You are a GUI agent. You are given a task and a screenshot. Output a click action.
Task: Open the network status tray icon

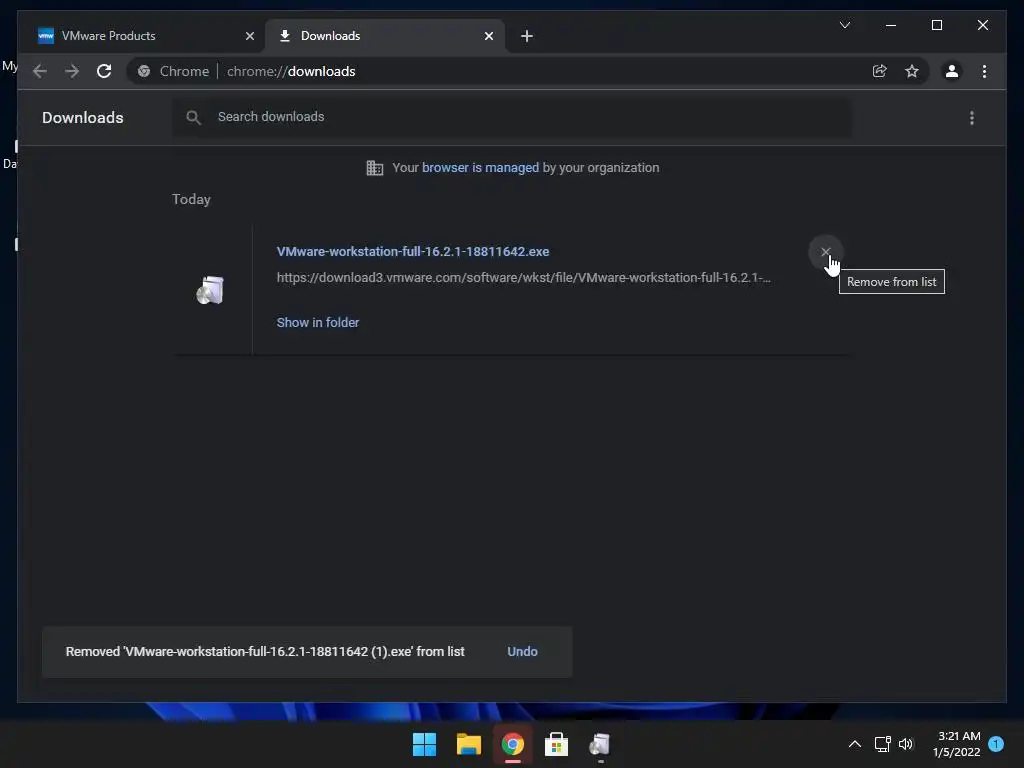(882, 744)
